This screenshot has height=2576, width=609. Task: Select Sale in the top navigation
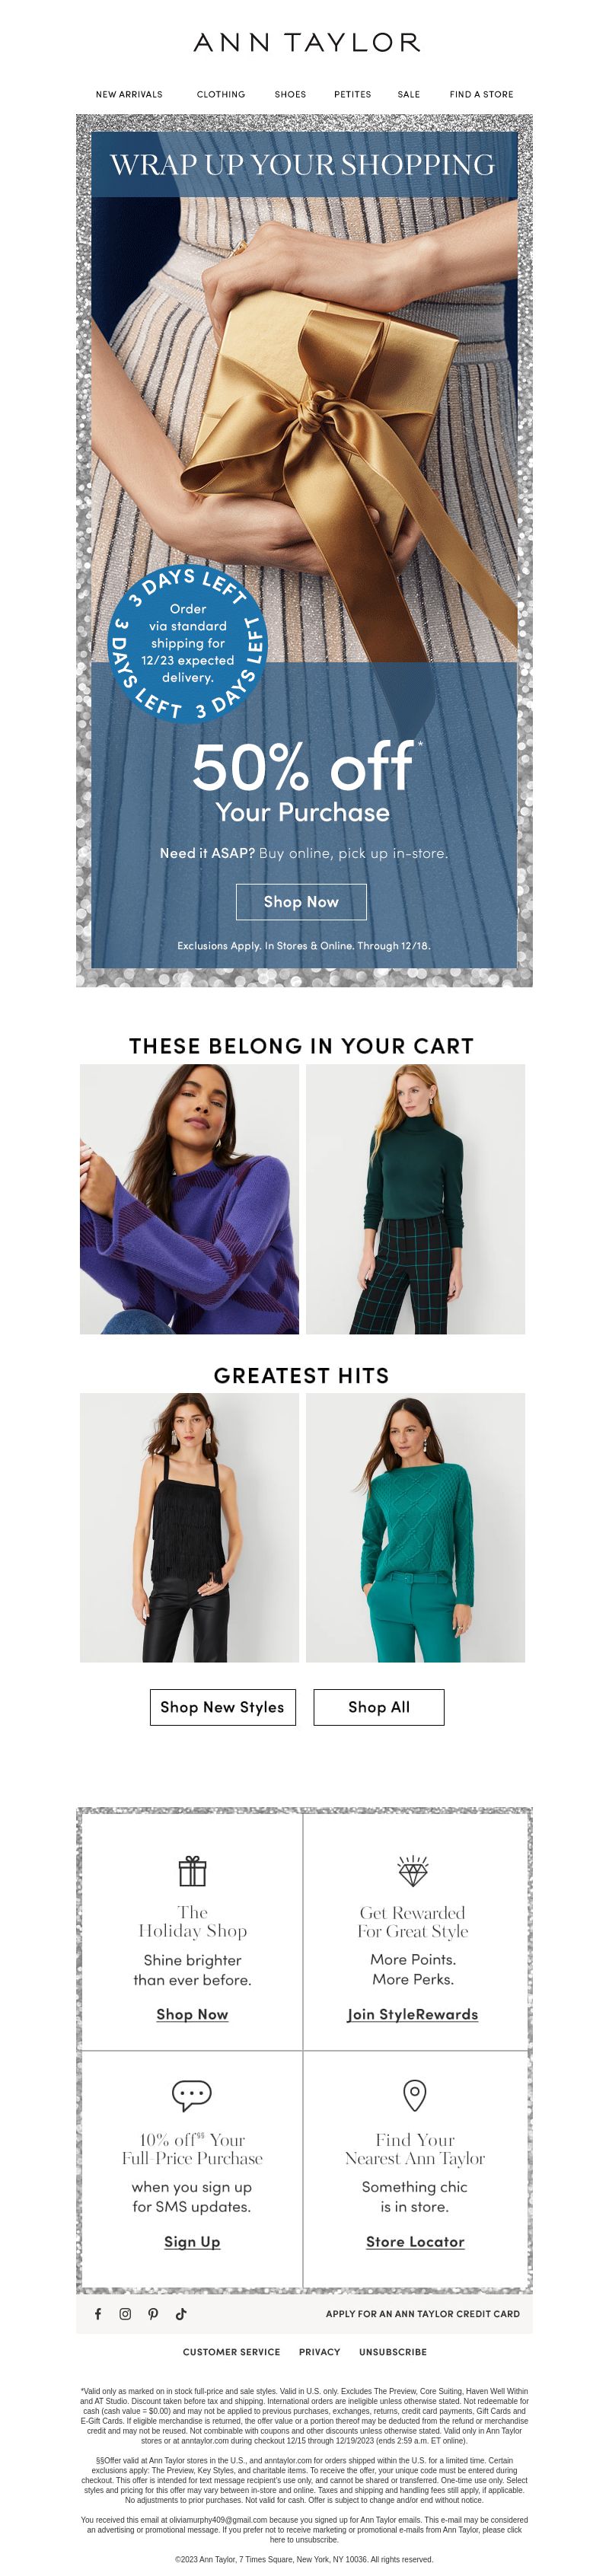tap(409, 94)
